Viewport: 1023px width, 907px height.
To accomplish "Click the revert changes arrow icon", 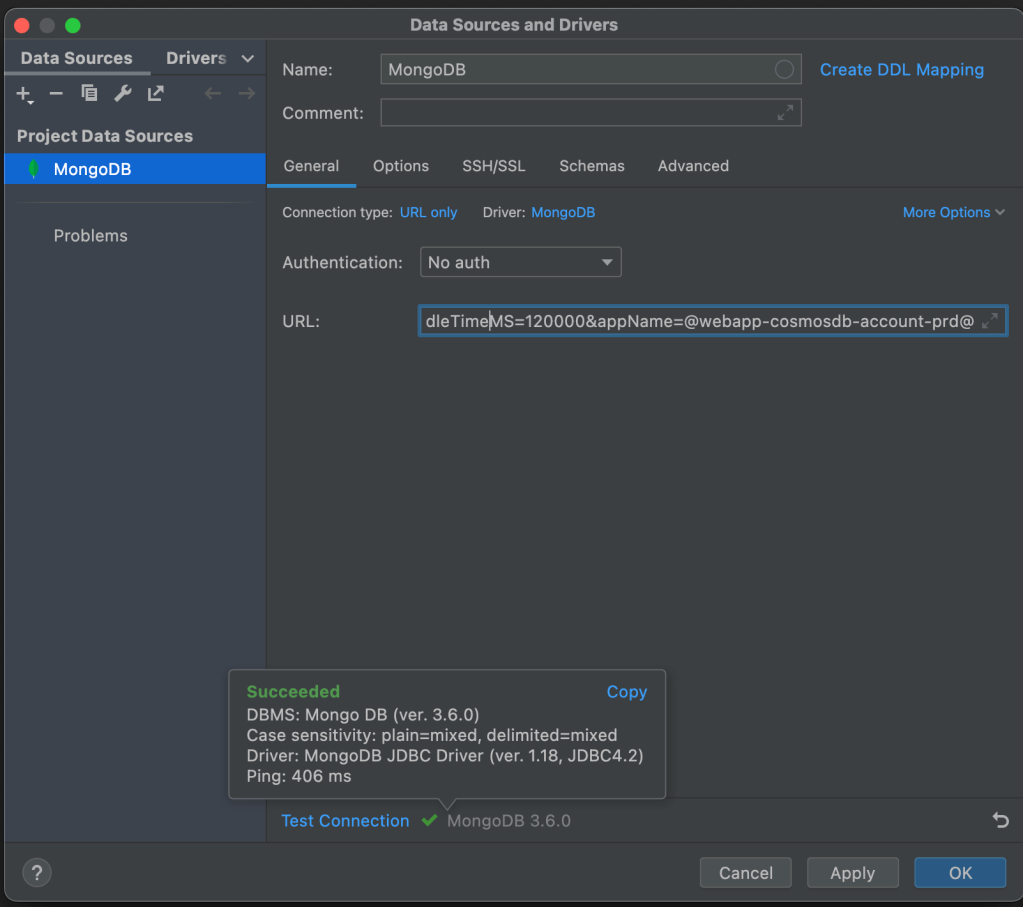I will click(x=1000, y=821).
